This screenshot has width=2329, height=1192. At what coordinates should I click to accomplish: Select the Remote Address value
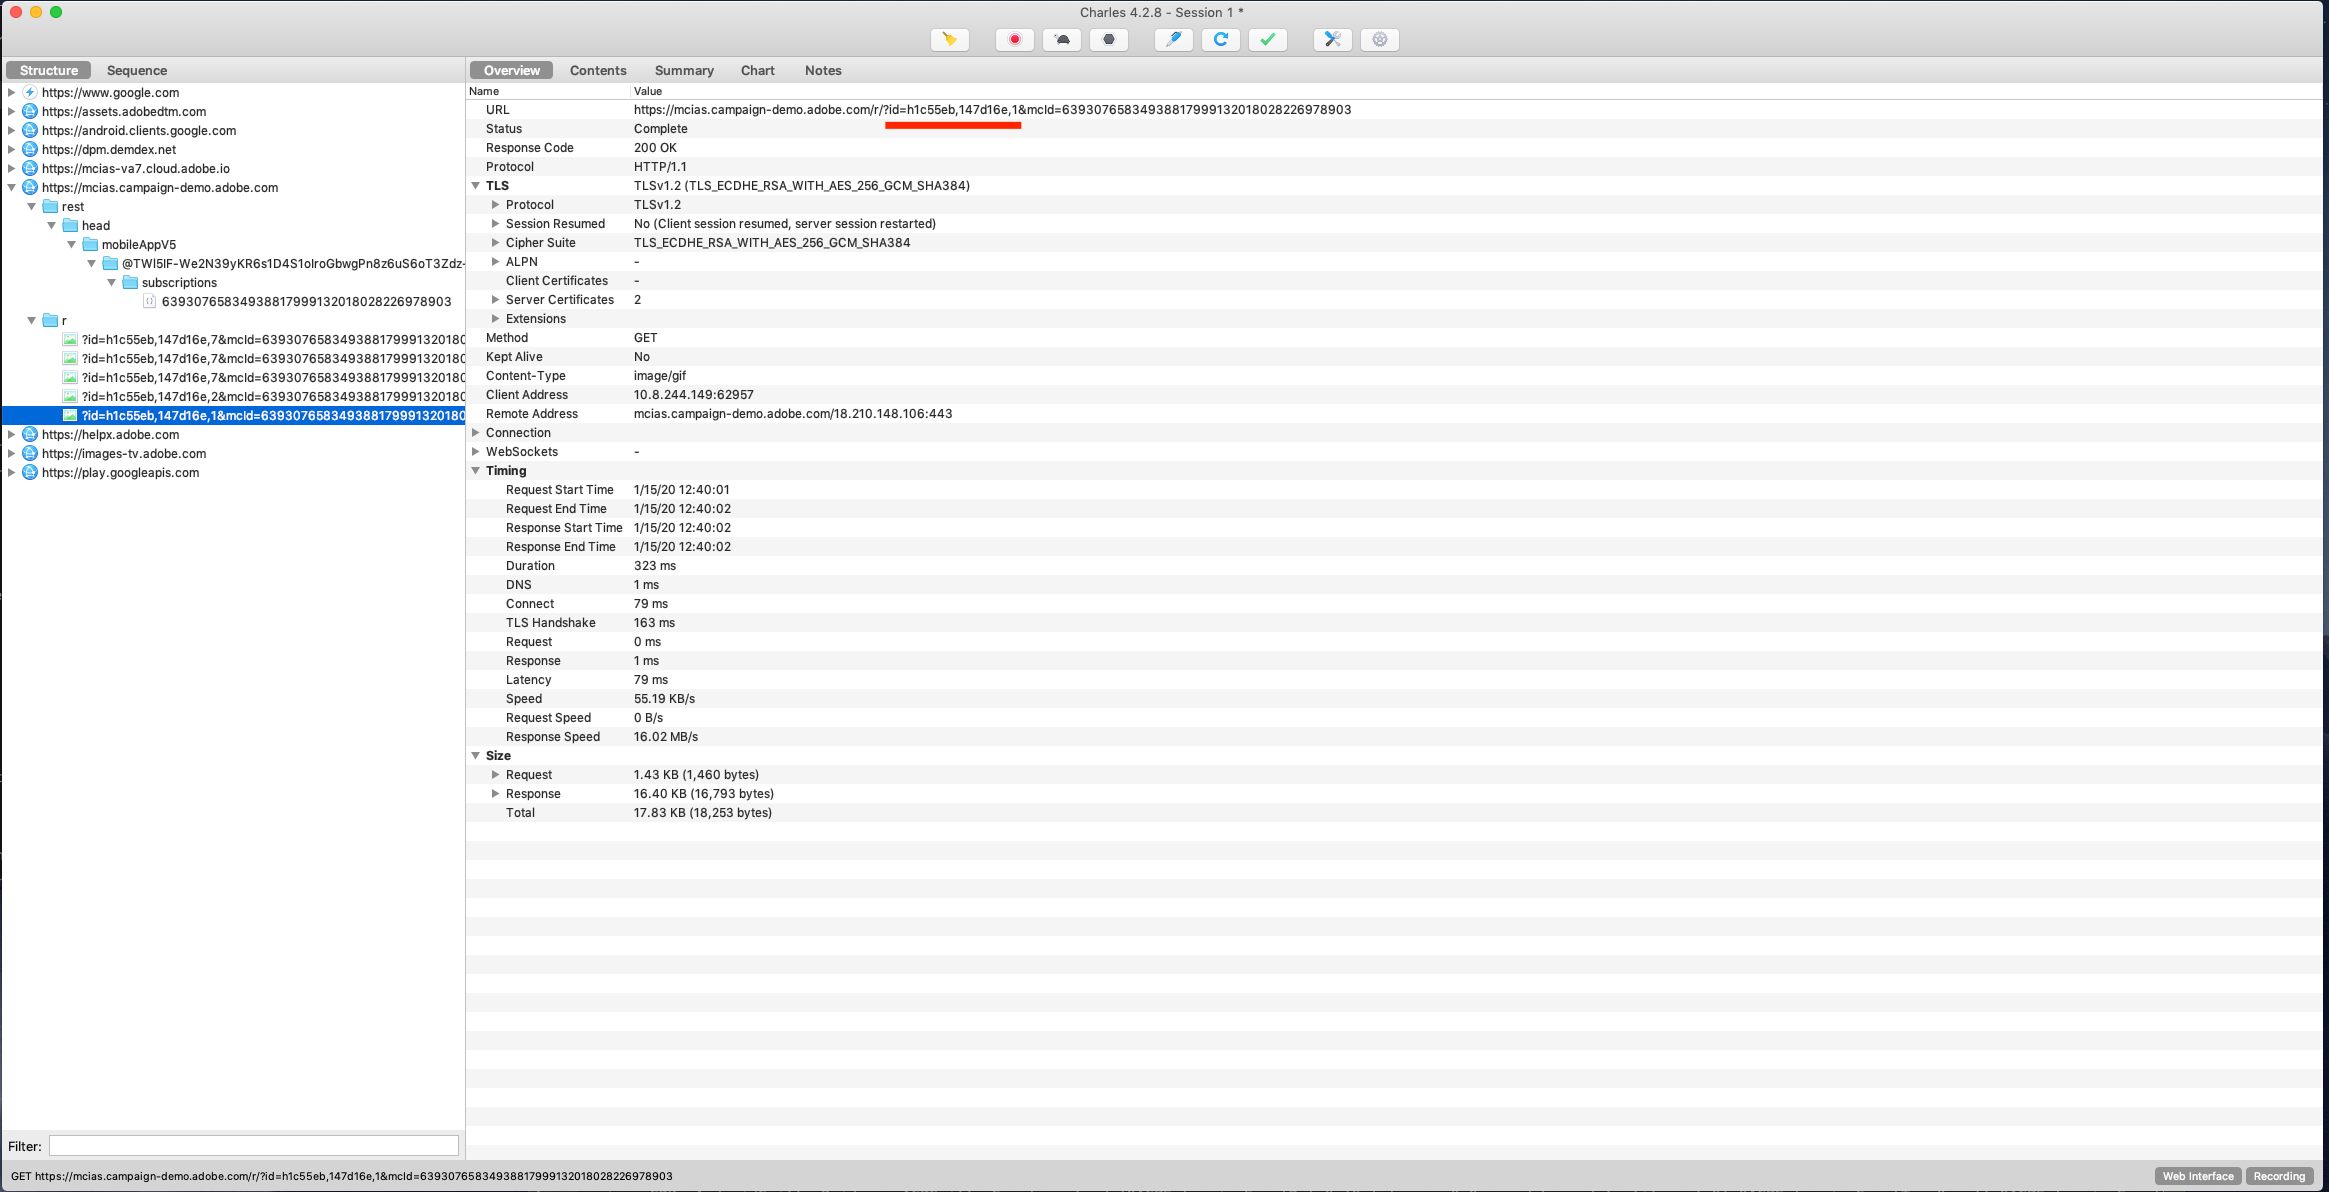[x=793, y=413]
